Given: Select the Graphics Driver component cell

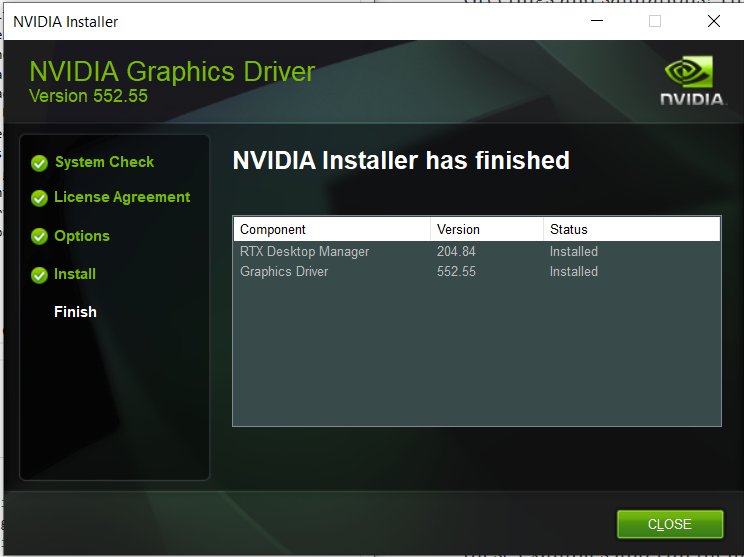Looking at the screenshot, I should click(x=284, y=271).
